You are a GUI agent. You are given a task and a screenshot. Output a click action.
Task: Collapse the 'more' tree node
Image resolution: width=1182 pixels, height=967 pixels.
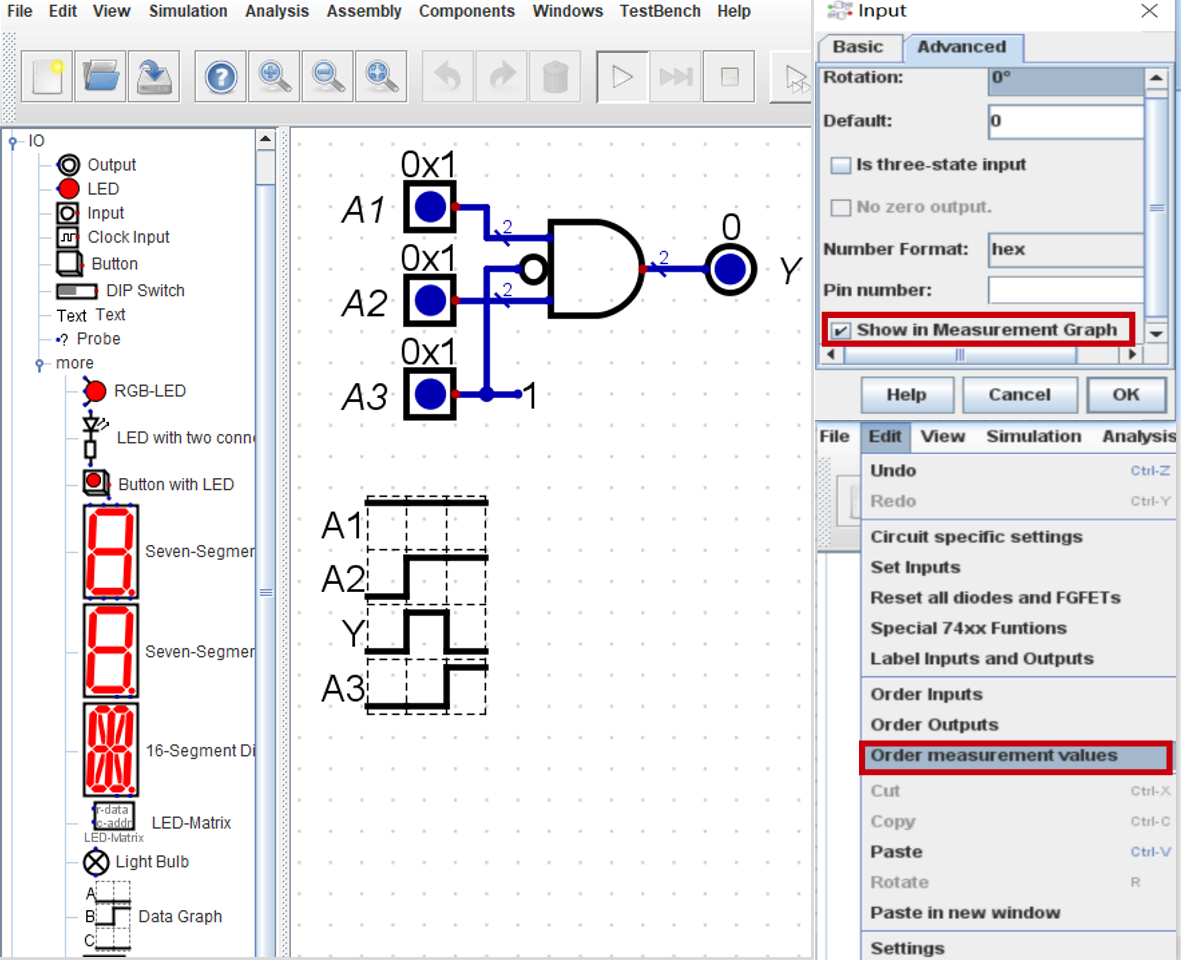(40, 364)
